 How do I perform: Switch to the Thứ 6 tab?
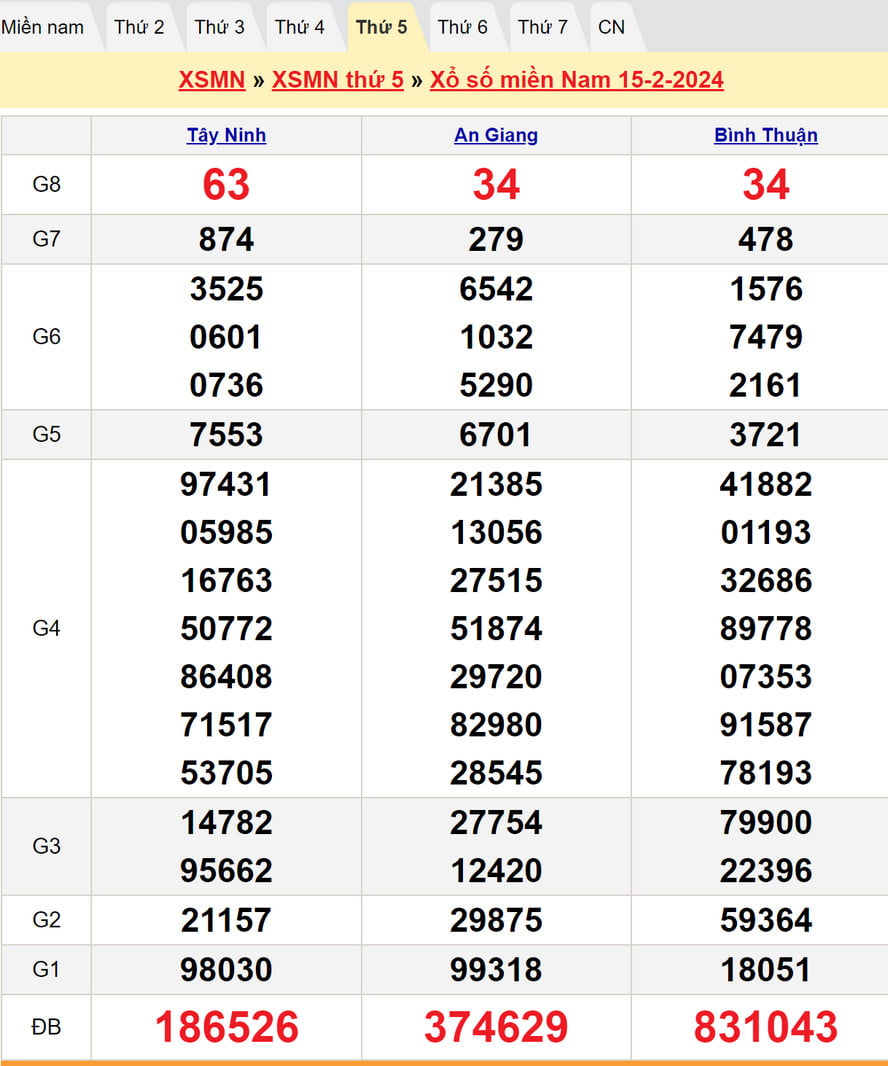[x=463, y=27]
